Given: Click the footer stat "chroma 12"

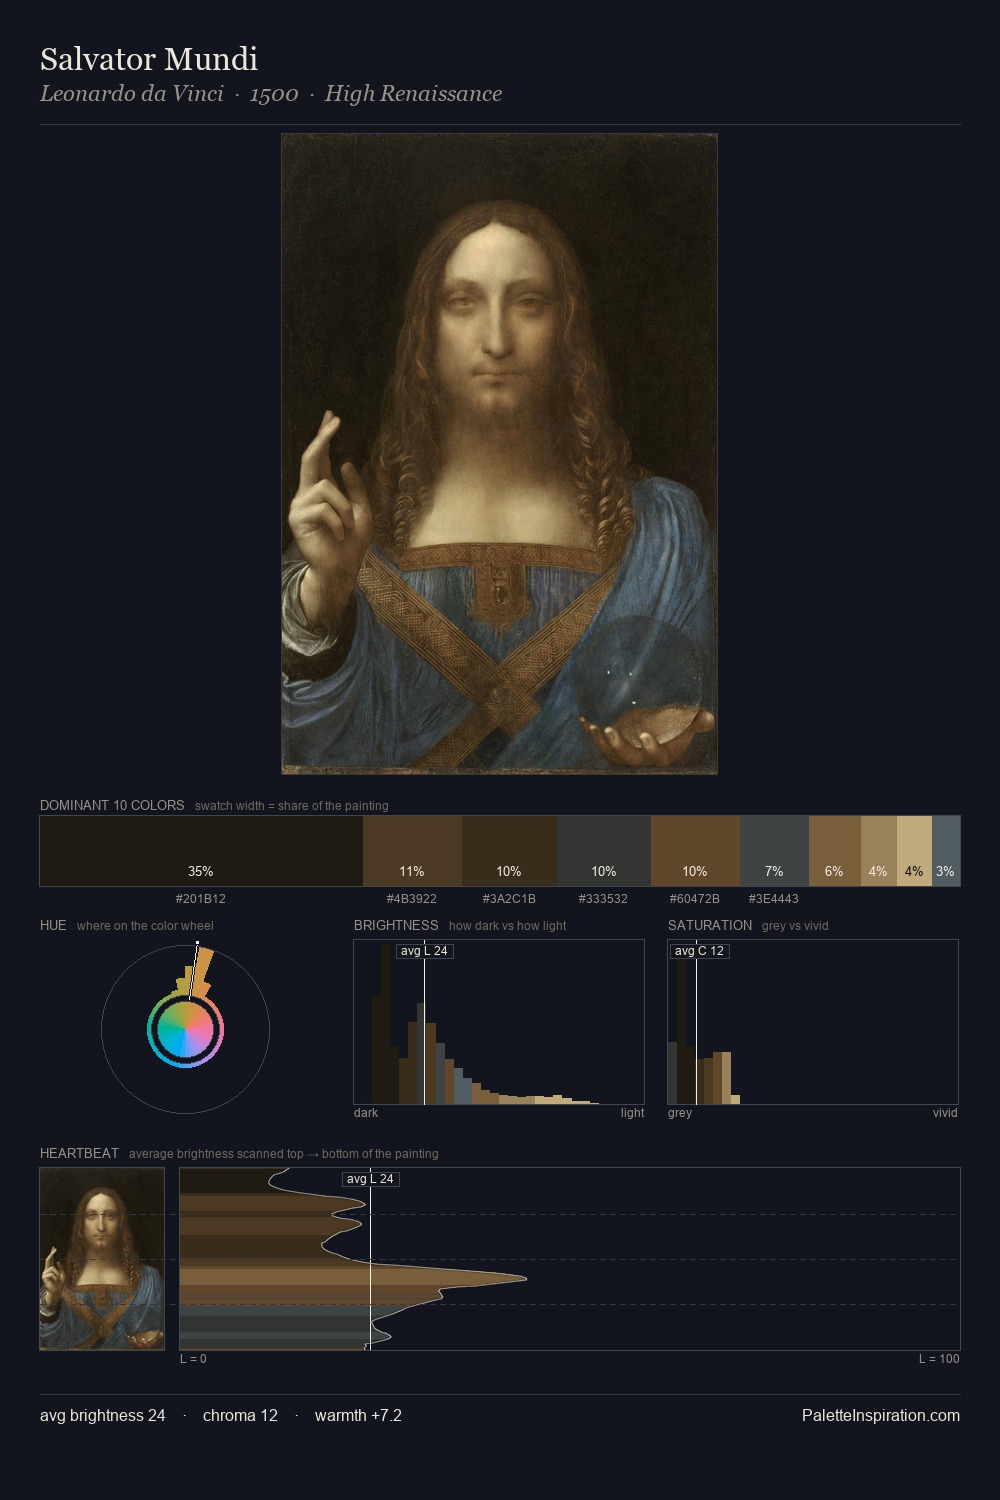Looking at the screenshot, I should coord(240,1415).
